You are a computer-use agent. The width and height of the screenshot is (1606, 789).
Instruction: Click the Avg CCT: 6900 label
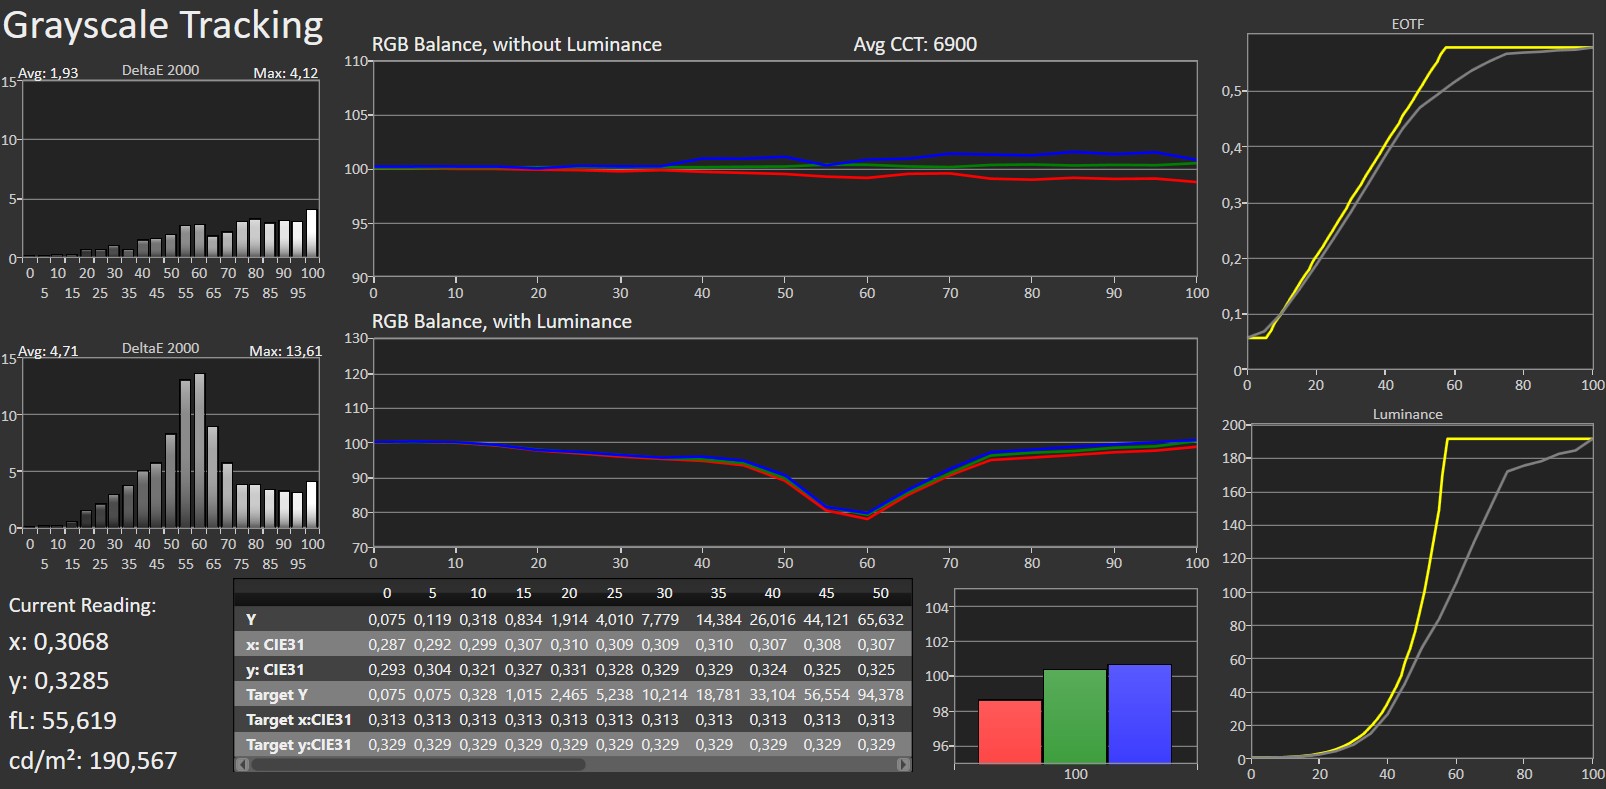pyautogui.click(x=914, y=45)
